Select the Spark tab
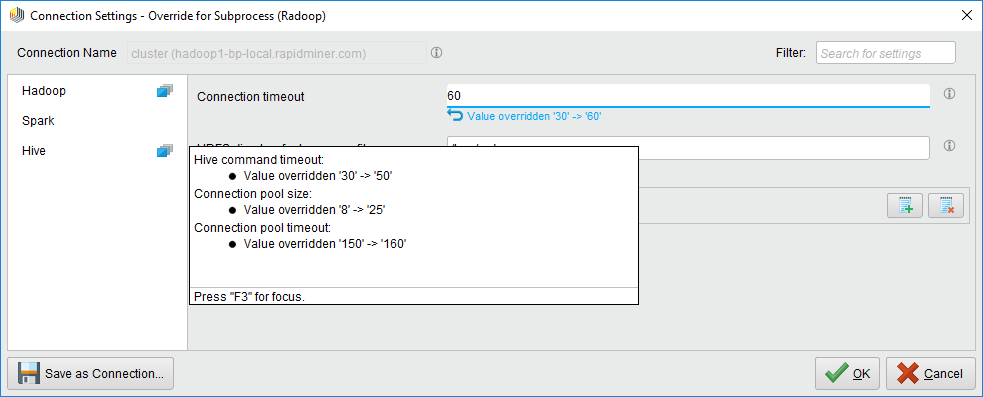The height and width of the screenshot is (397, 983). tap(97, 120)
